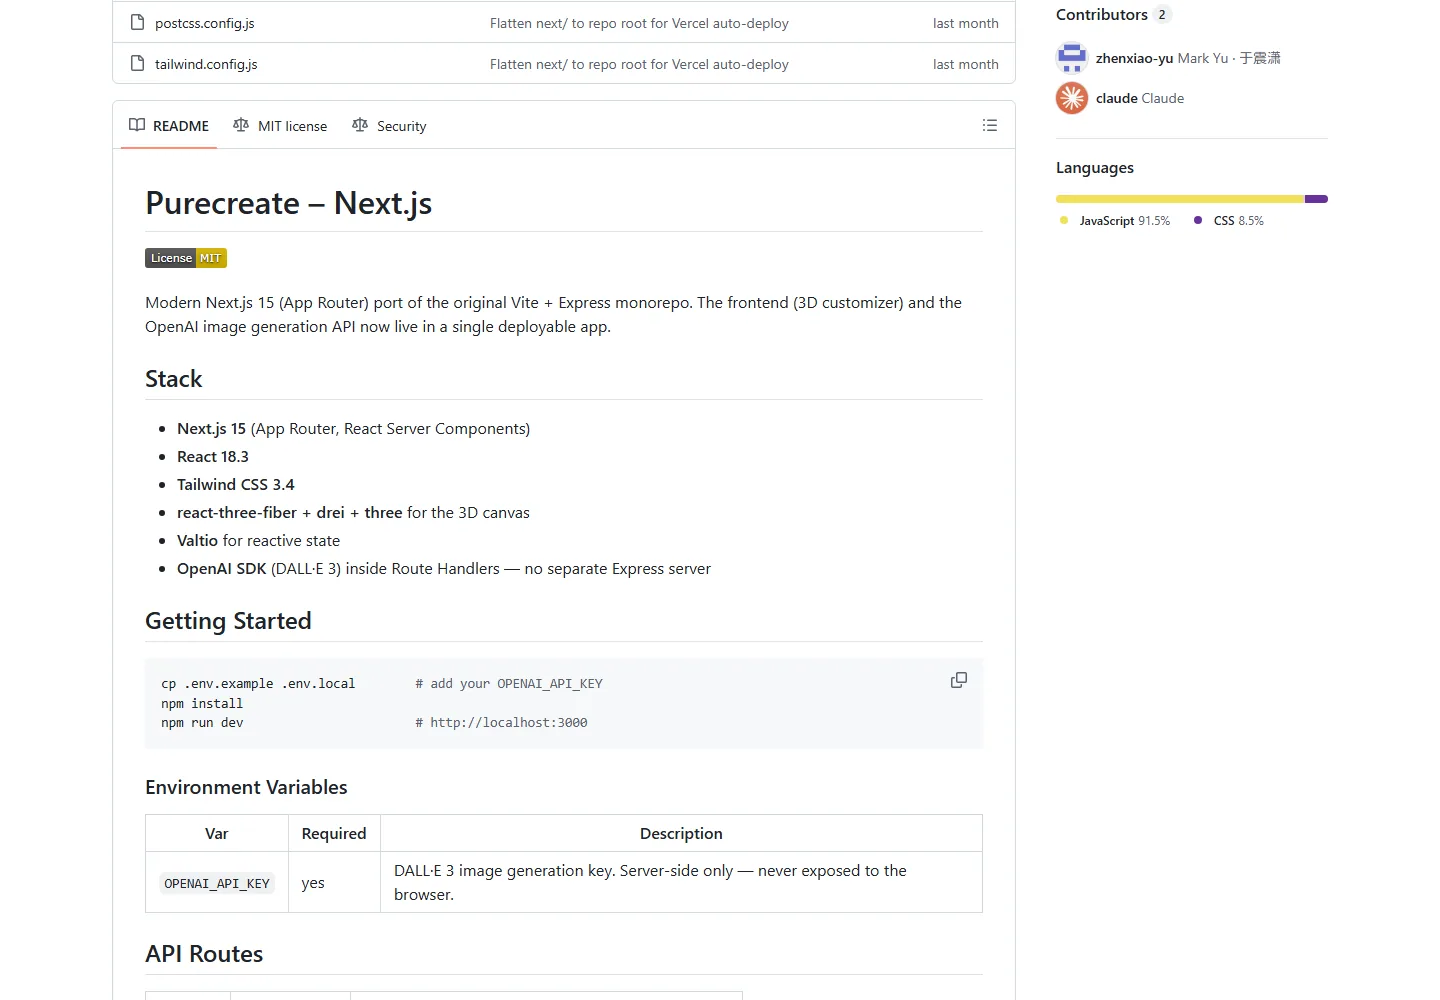
Task: Copy the getting started code block
Action: (x=958, y=680)
